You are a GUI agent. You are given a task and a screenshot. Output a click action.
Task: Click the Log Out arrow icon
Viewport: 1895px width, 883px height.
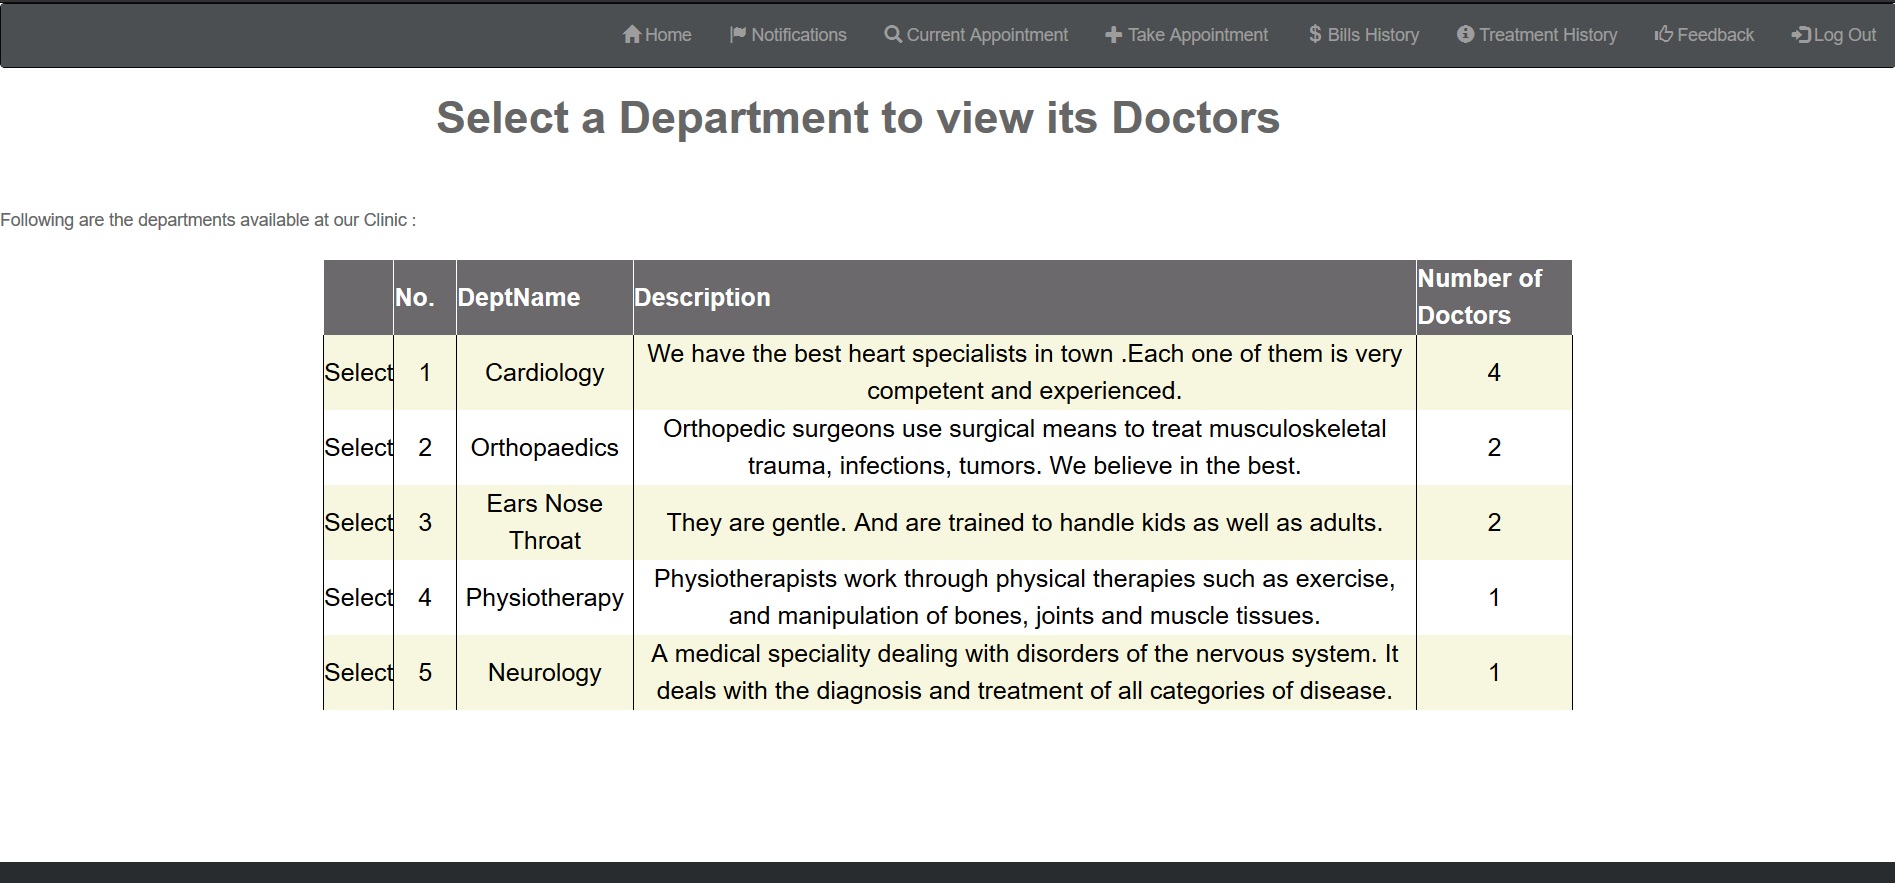[x=1800, y=35]
